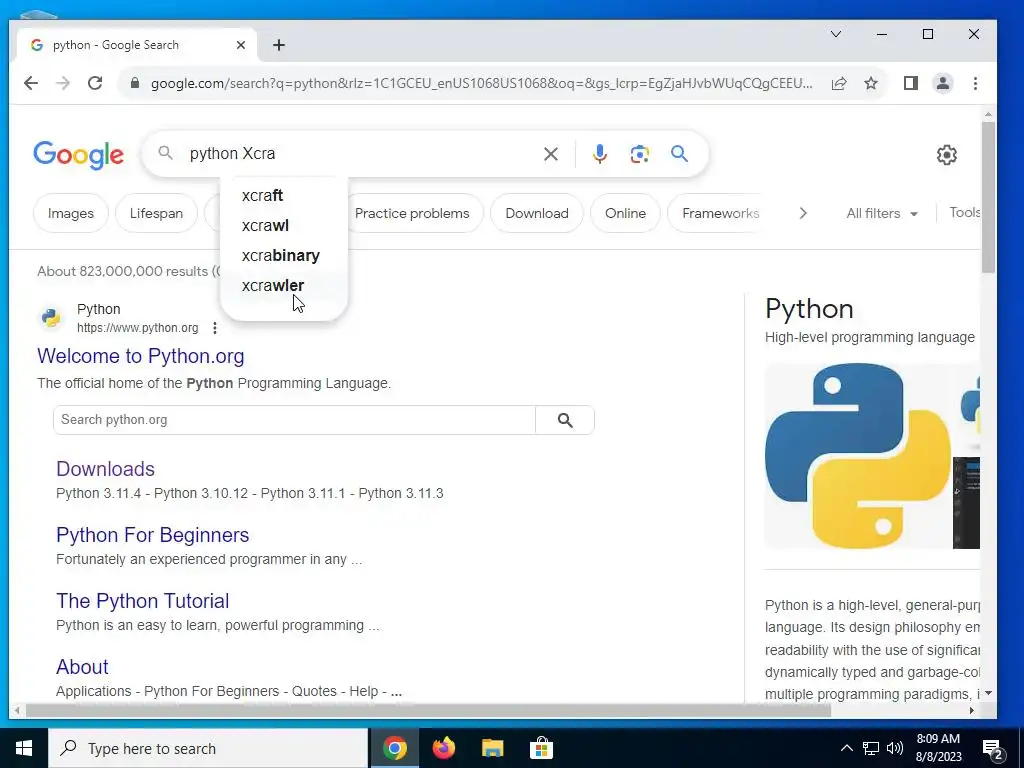Click the Chrome back arrow
The image size is (1024, 768).
(x=31, y=83)
